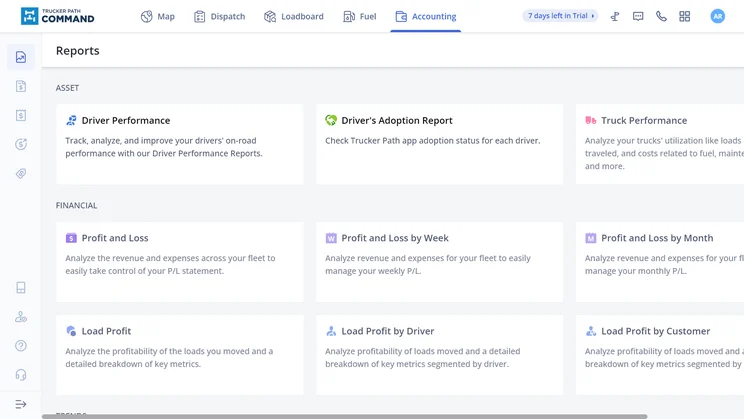Image resolution: width=744 pixels, height=419 pixels.
Task: Click the Truck Performance truck icon
Action: pyautogui.click(x=591, y=121)
